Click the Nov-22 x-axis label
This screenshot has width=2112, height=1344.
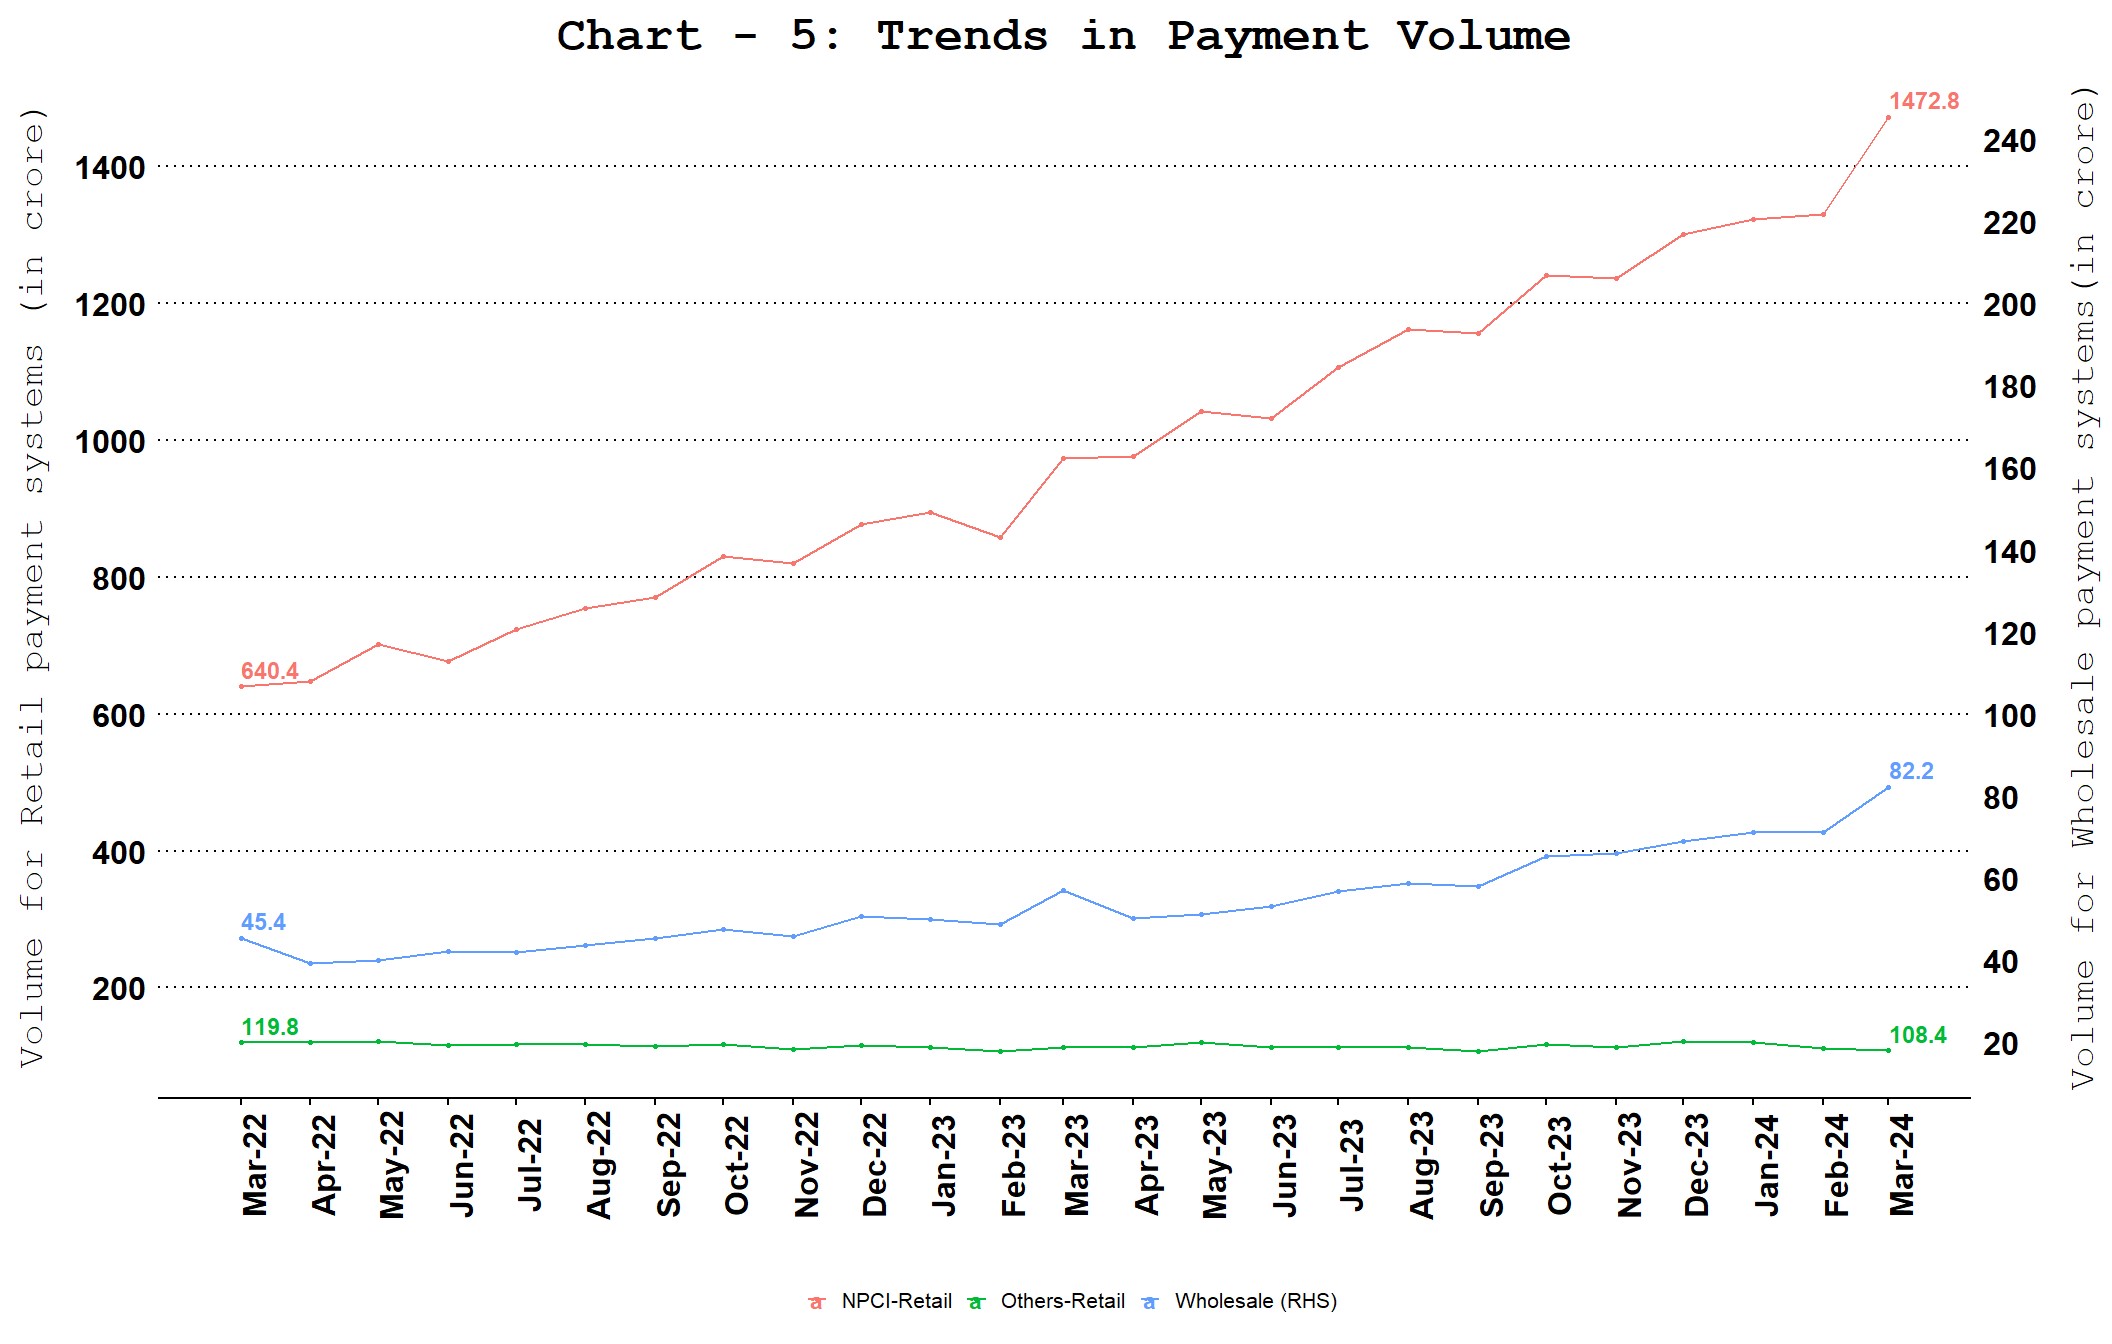[807, 1165]
